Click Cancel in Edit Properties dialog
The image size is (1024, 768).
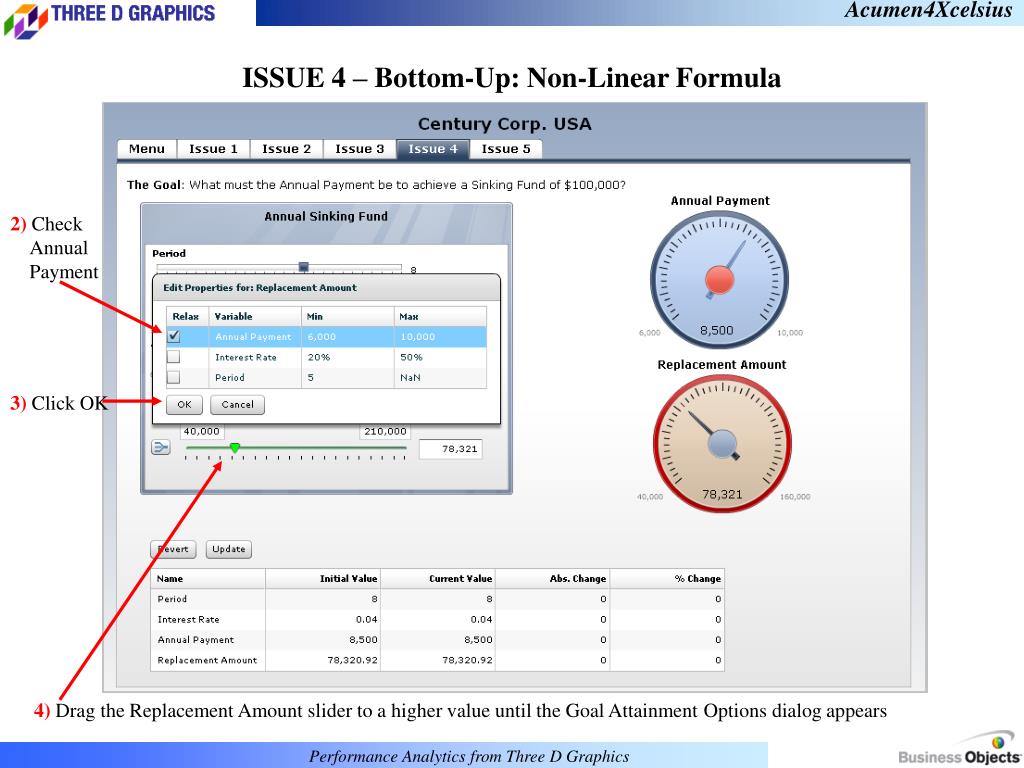pyautogui.click(x=237, y=404)
